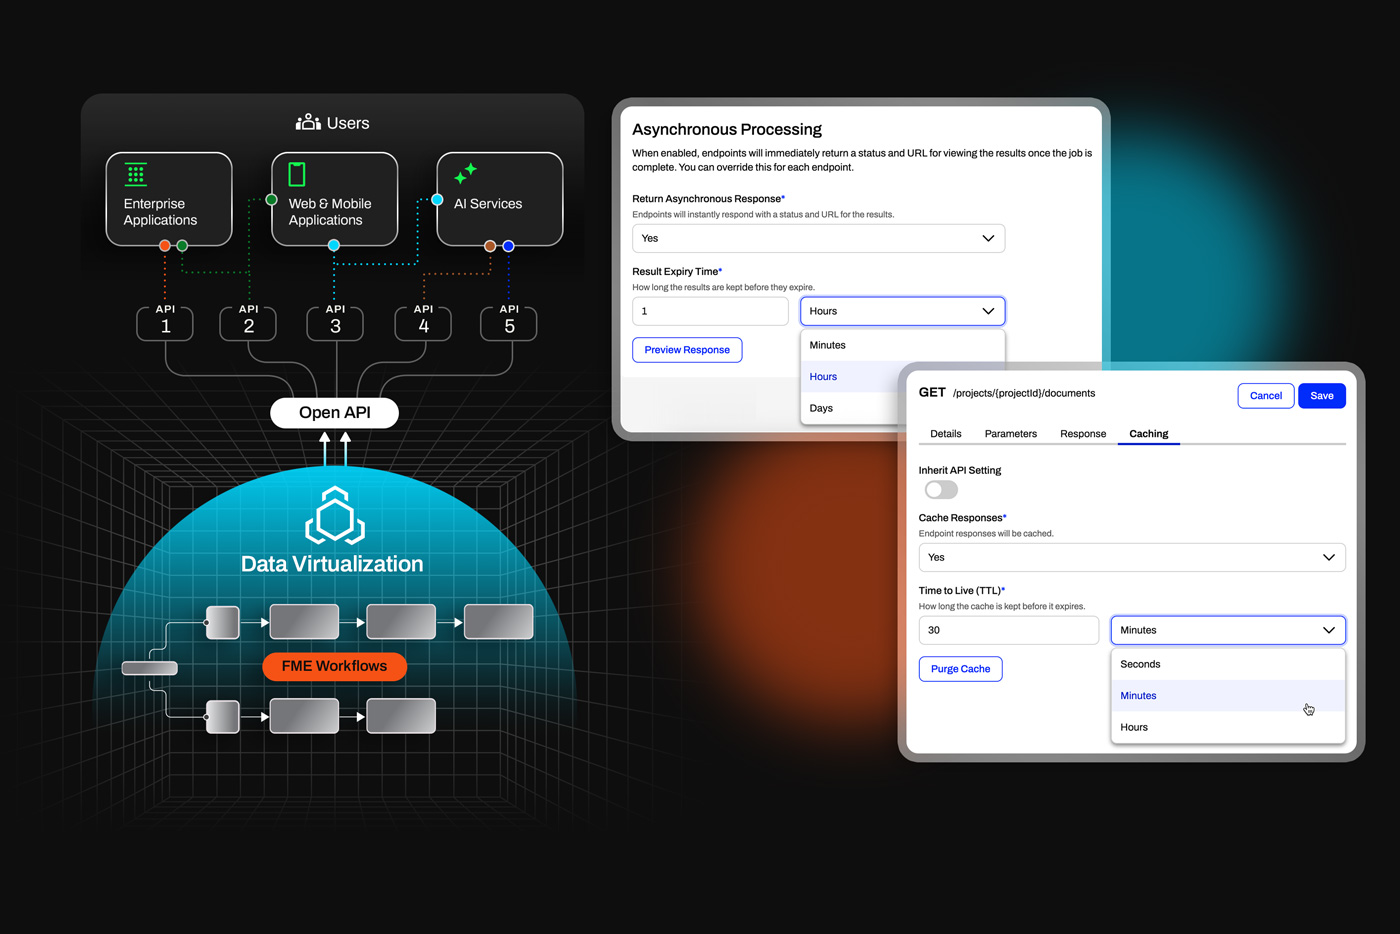Choose Hours in the expiry unit list
Viewport: 1400px width, 934px height.
pos(852,377)
